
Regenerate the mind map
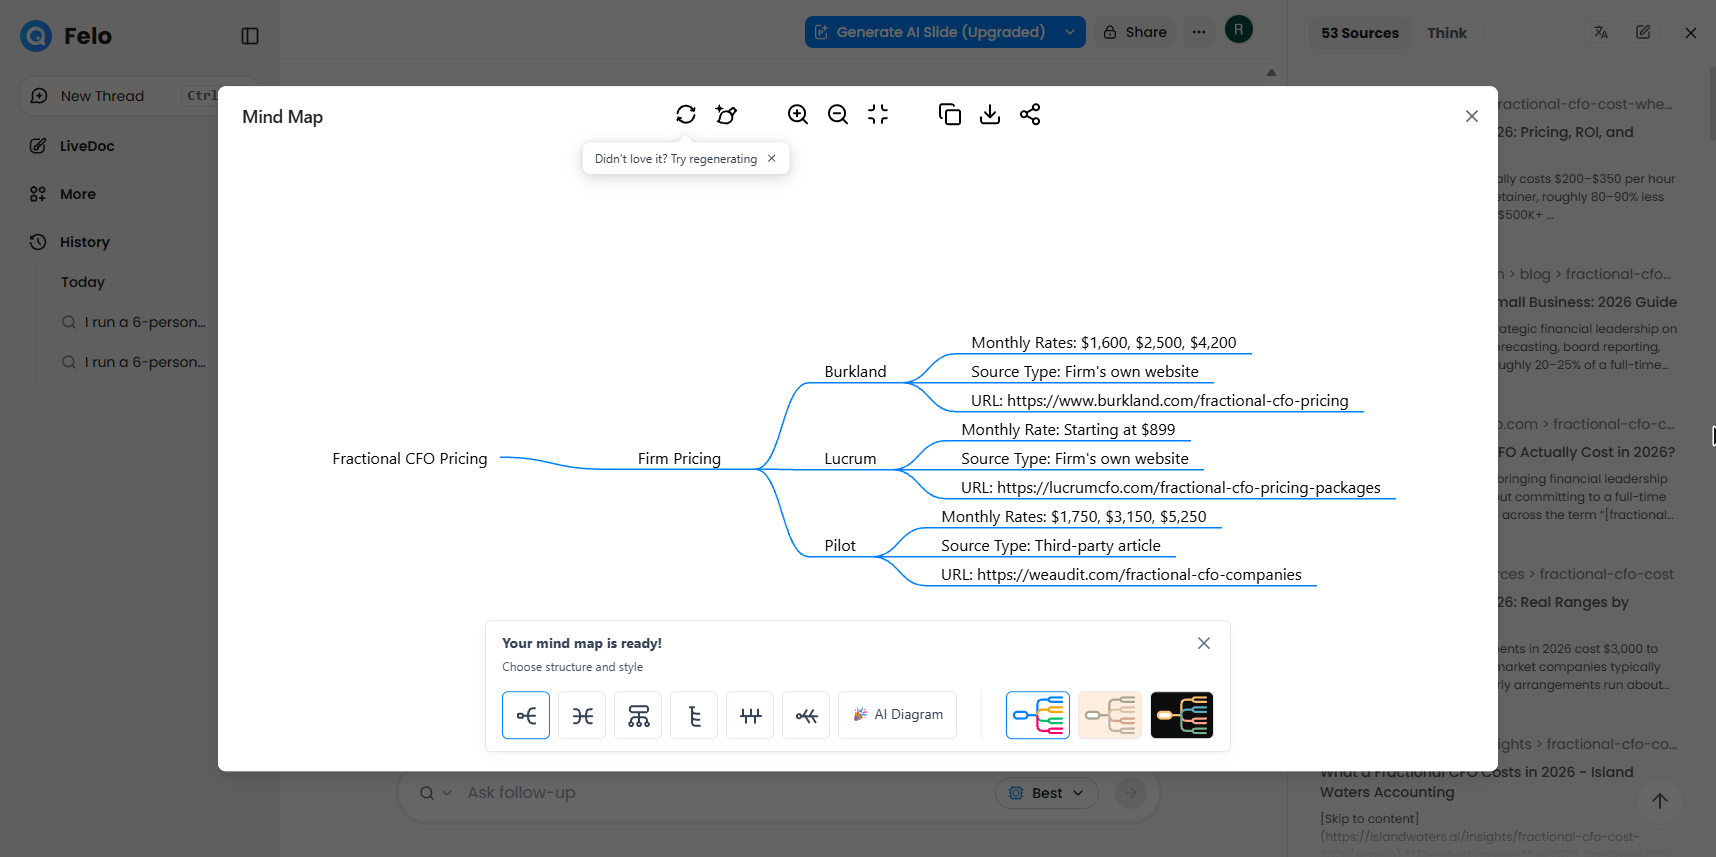click(686, 115)
